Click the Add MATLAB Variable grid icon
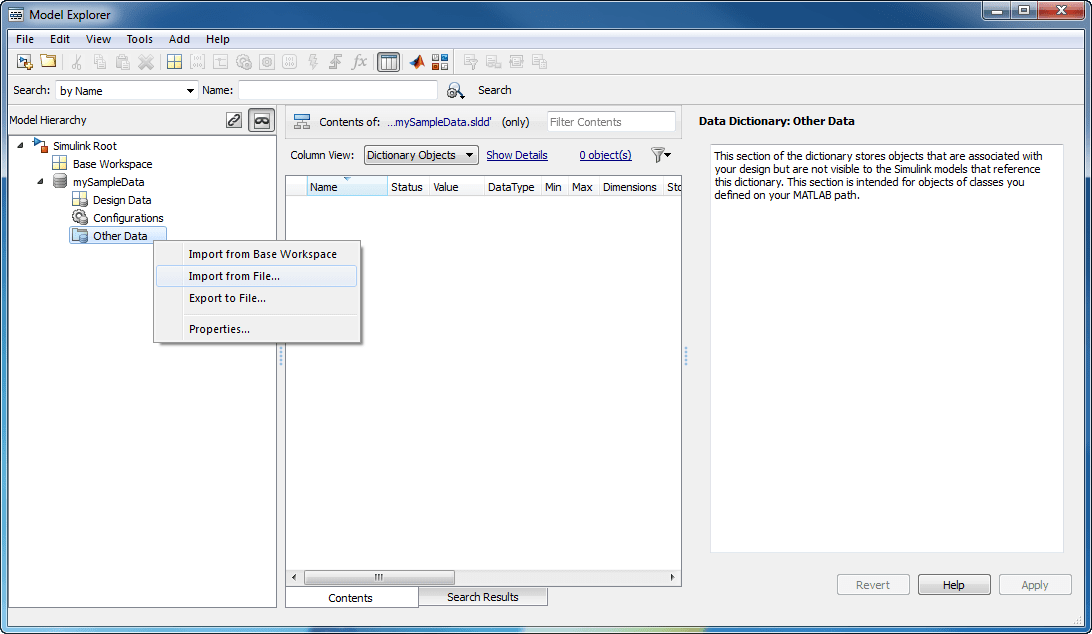 coord(174,62)
